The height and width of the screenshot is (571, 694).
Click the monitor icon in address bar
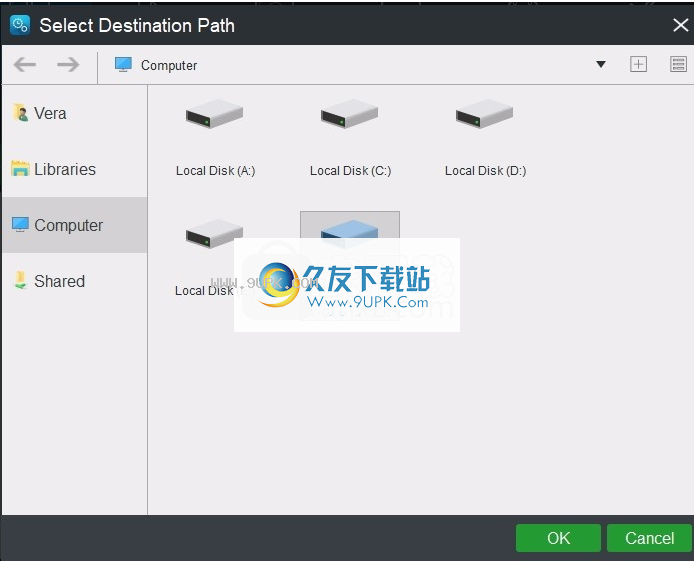coord(123,65)
